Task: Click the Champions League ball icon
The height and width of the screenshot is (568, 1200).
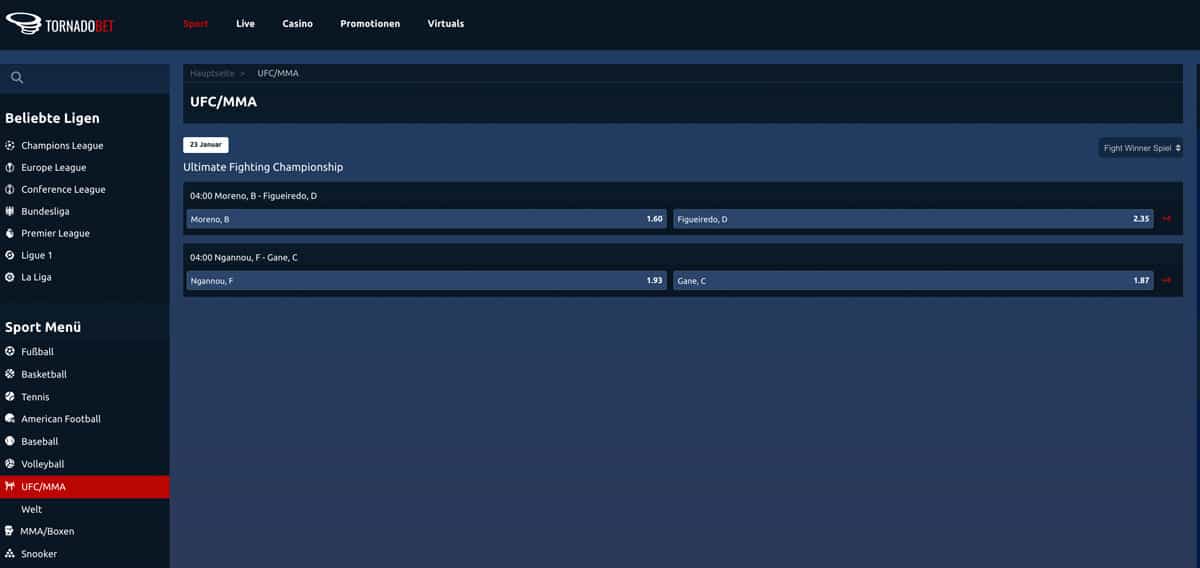Action: [10, 145]
